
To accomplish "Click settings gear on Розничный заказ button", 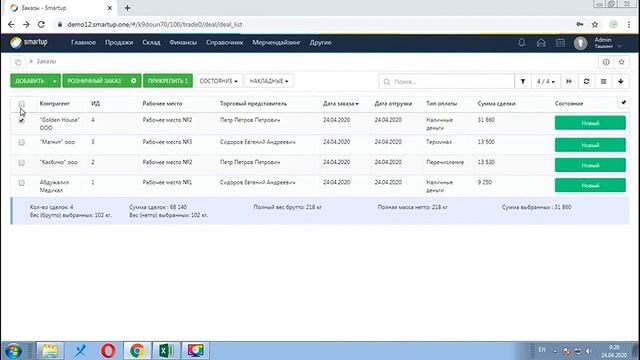I will point(133,81).
